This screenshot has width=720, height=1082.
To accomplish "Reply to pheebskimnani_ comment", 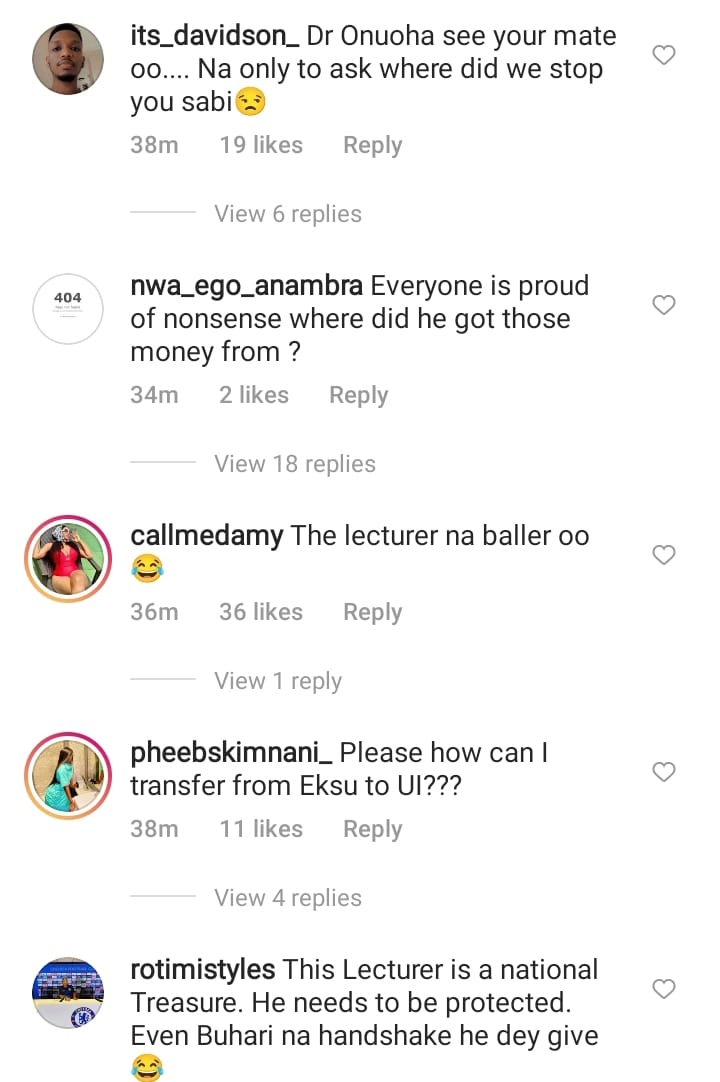I will pos(372,829).
